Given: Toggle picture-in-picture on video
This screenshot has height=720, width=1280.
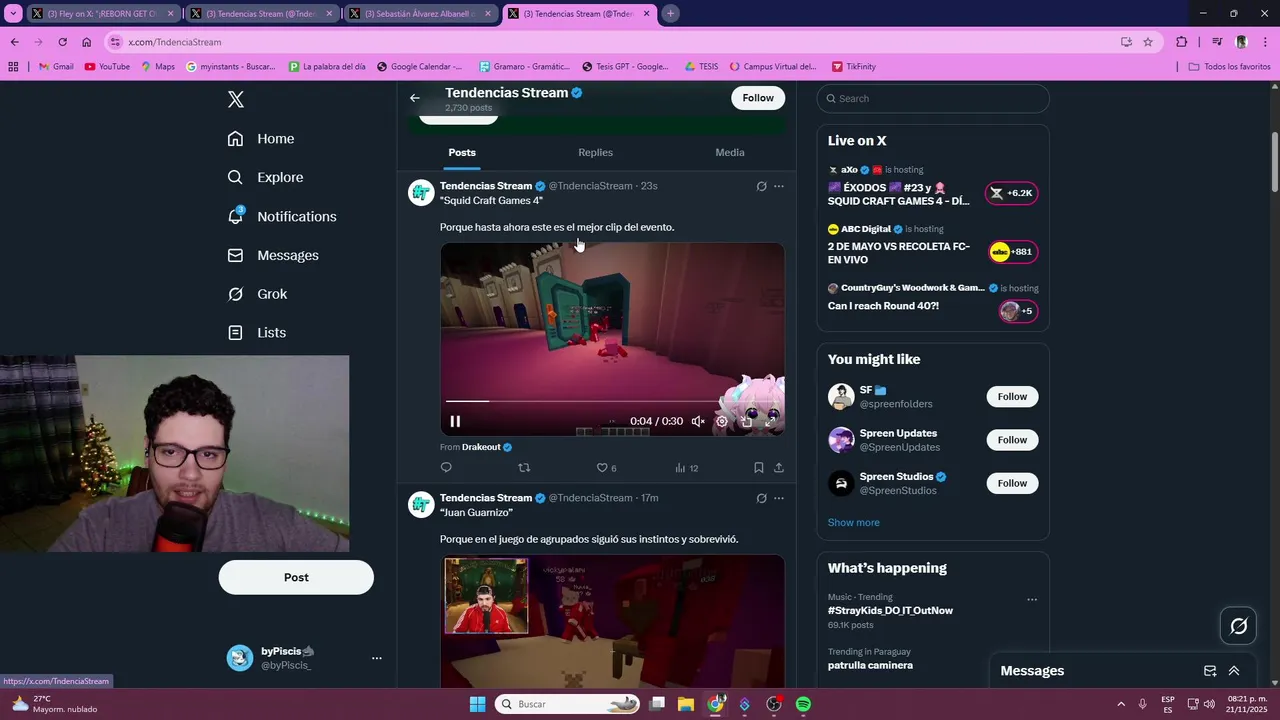Looking at the screenshot, I should click(x=746, y=421).
